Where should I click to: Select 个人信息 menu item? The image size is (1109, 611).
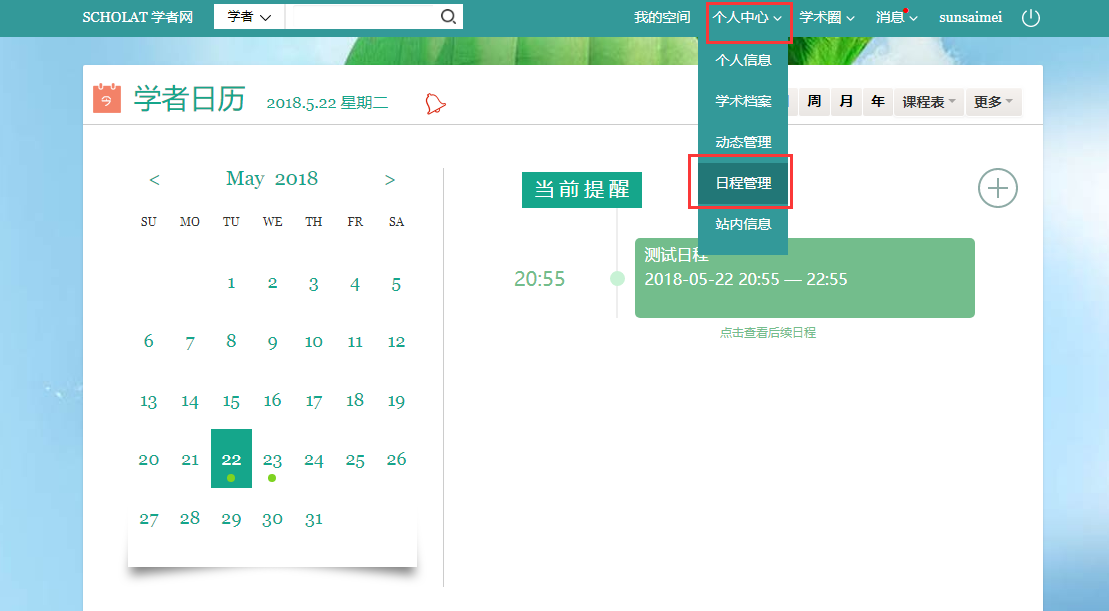[743, 60]
